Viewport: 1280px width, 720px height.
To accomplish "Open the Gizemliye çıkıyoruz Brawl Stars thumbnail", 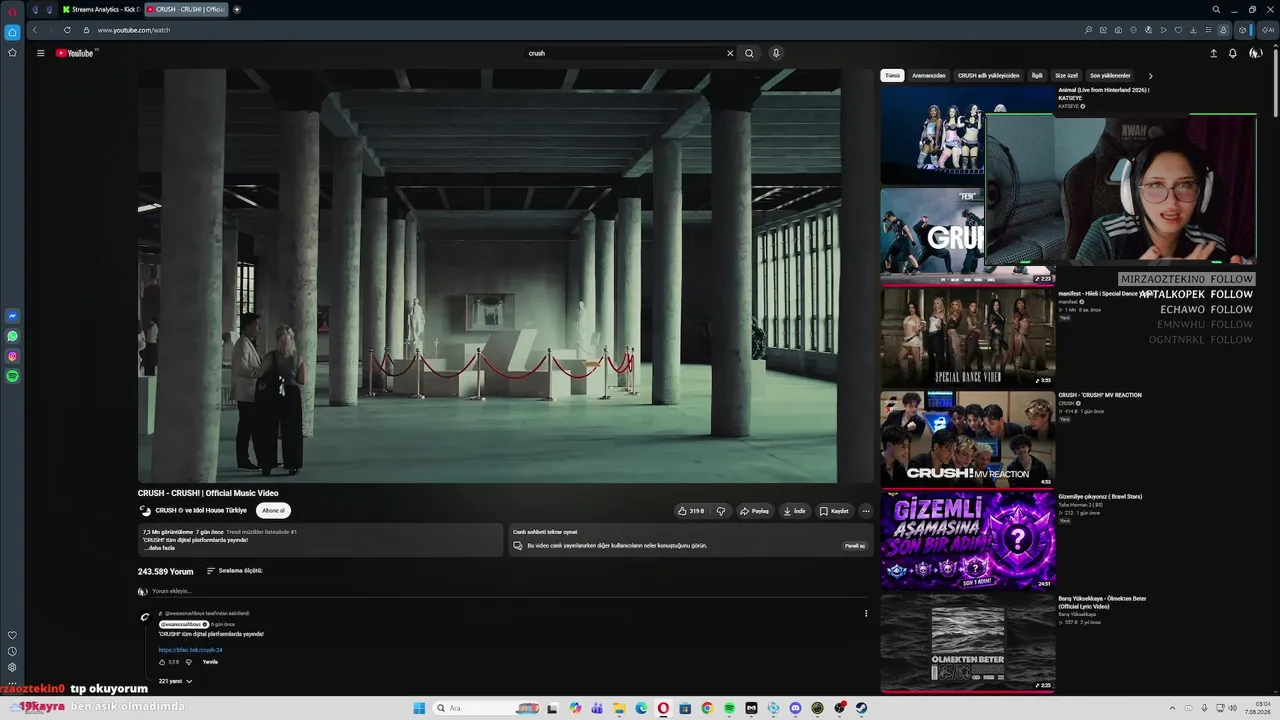I will (967, 541).
